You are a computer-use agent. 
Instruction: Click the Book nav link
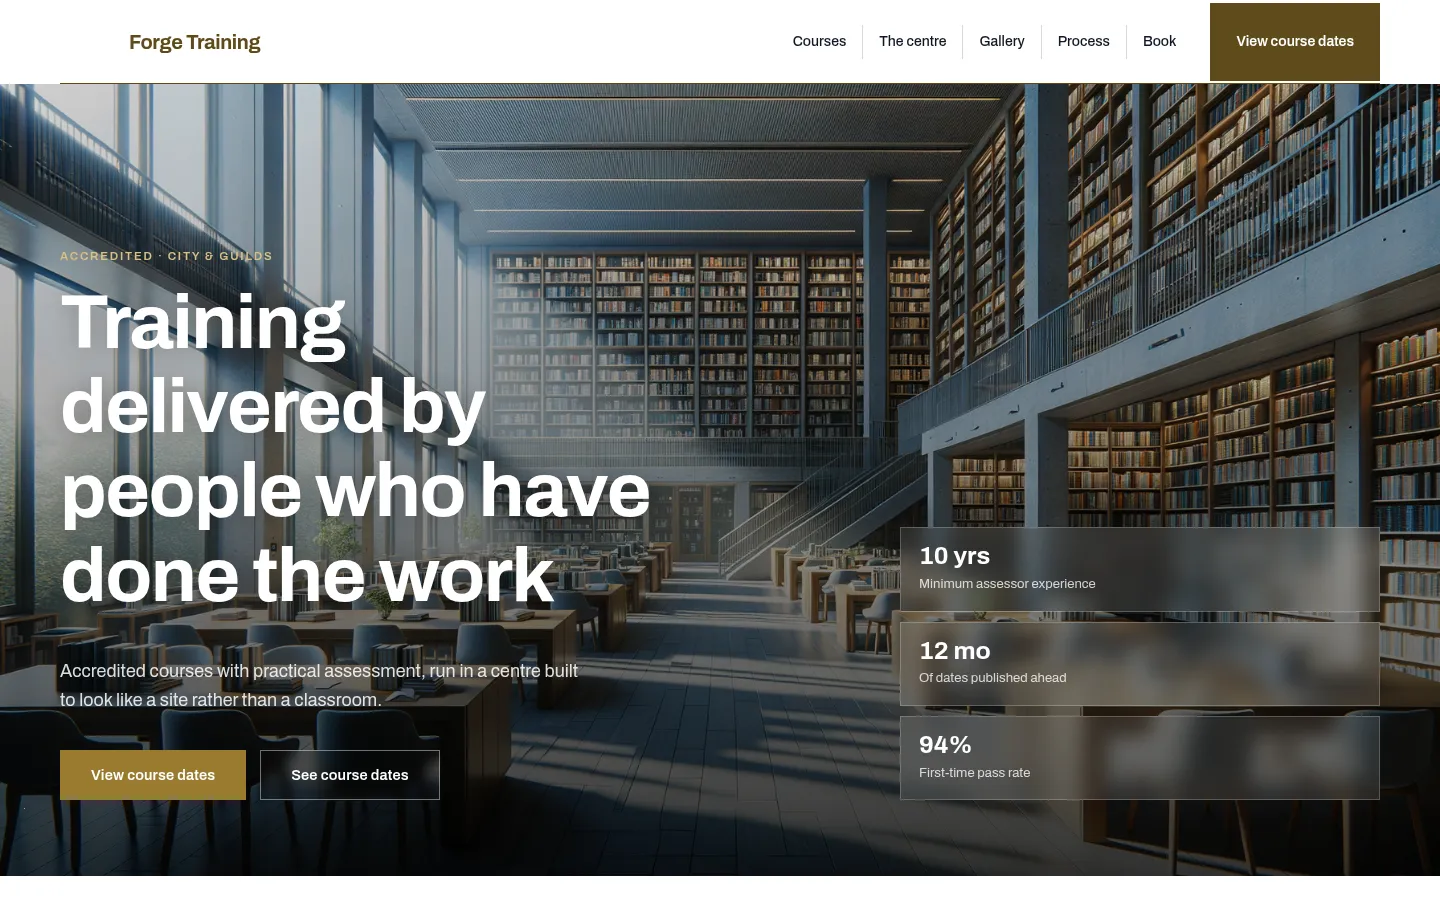pos(1159,41)
